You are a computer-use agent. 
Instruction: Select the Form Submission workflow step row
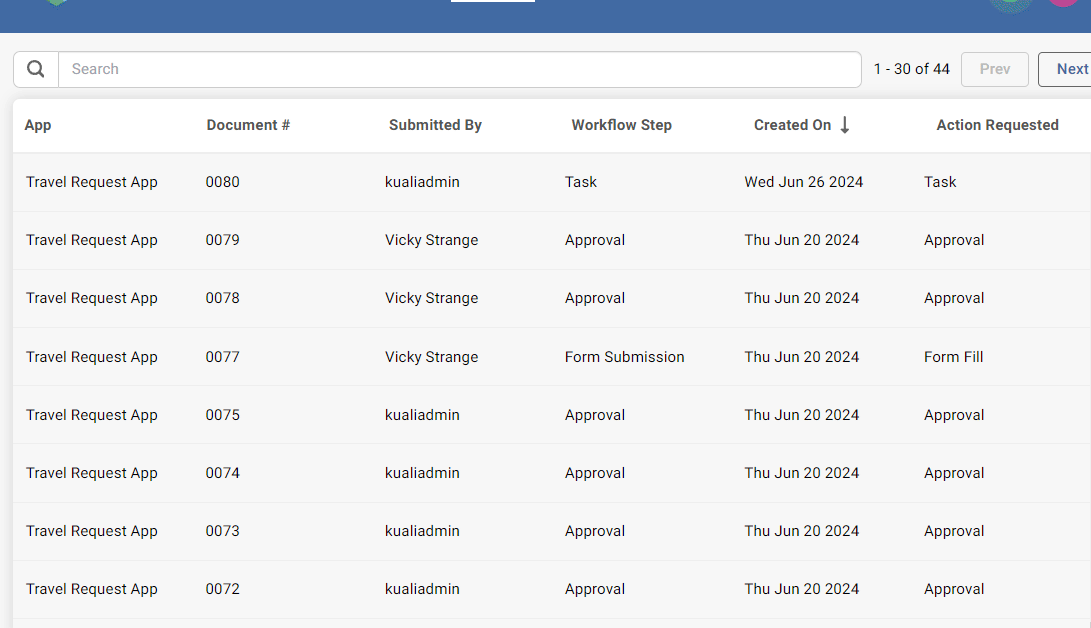click(x=624, y=357)
